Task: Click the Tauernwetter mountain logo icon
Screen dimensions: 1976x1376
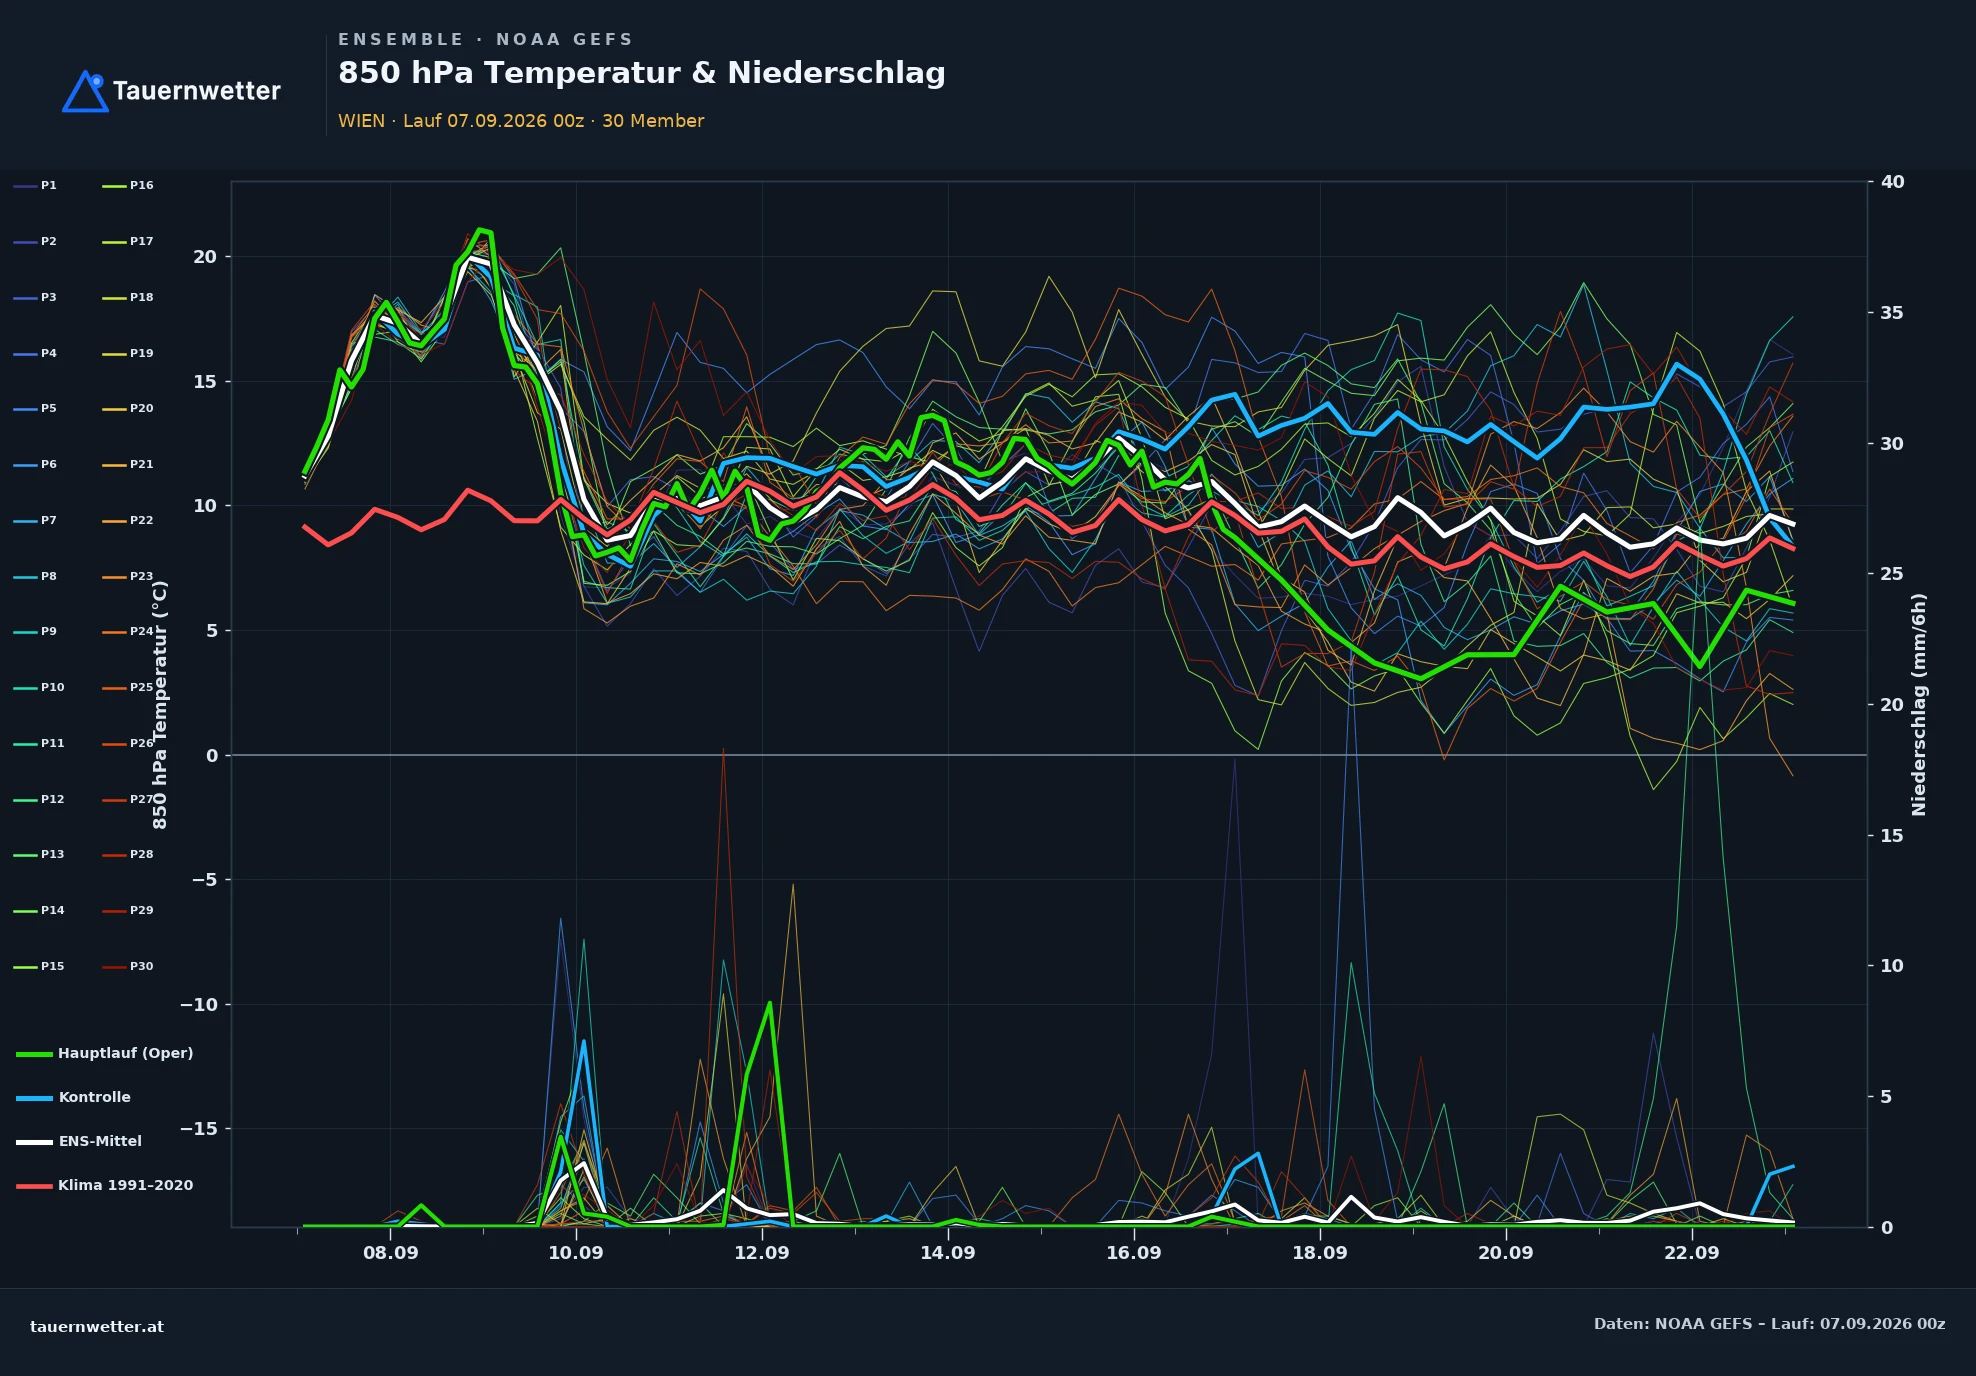Action: click(x=85, y=91)
